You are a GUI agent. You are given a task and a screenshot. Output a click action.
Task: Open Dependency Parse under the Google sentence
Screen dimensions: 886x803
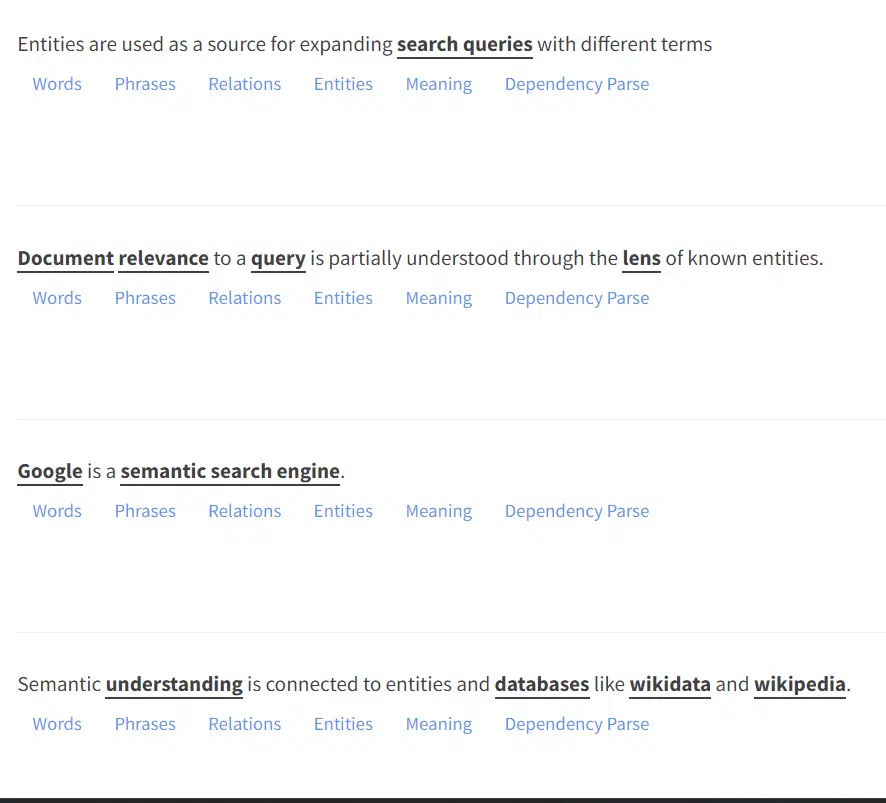[x=576, y=511]
